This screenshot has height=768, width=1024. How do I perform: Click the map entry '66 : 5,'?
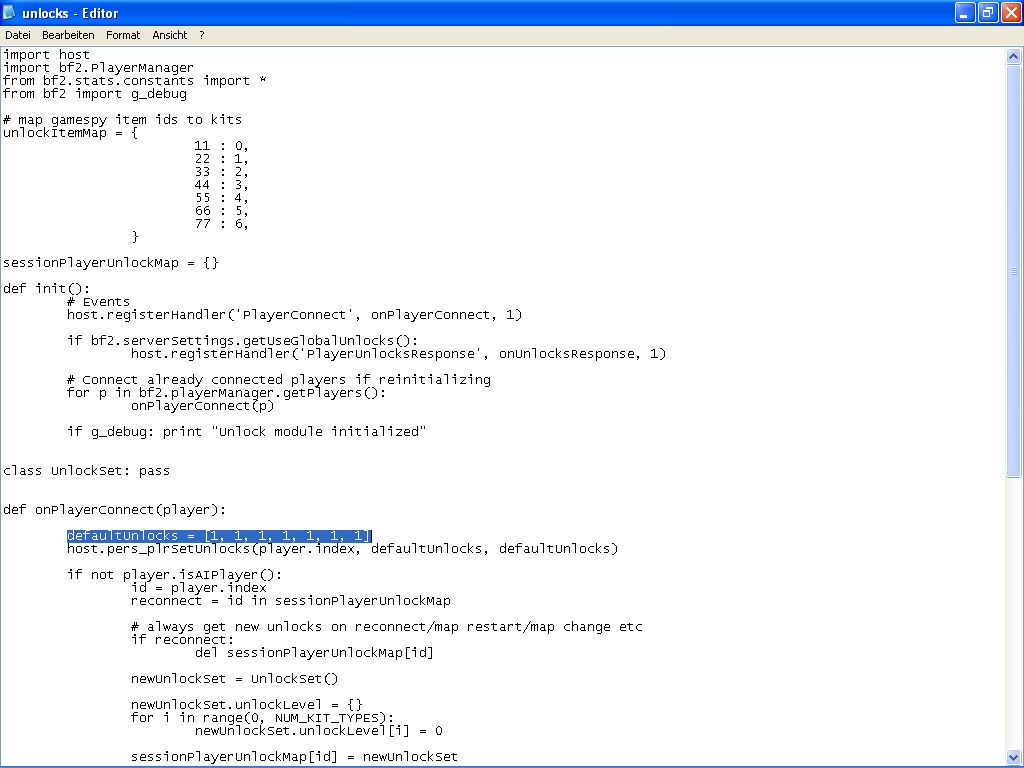[x=221, y=211]
